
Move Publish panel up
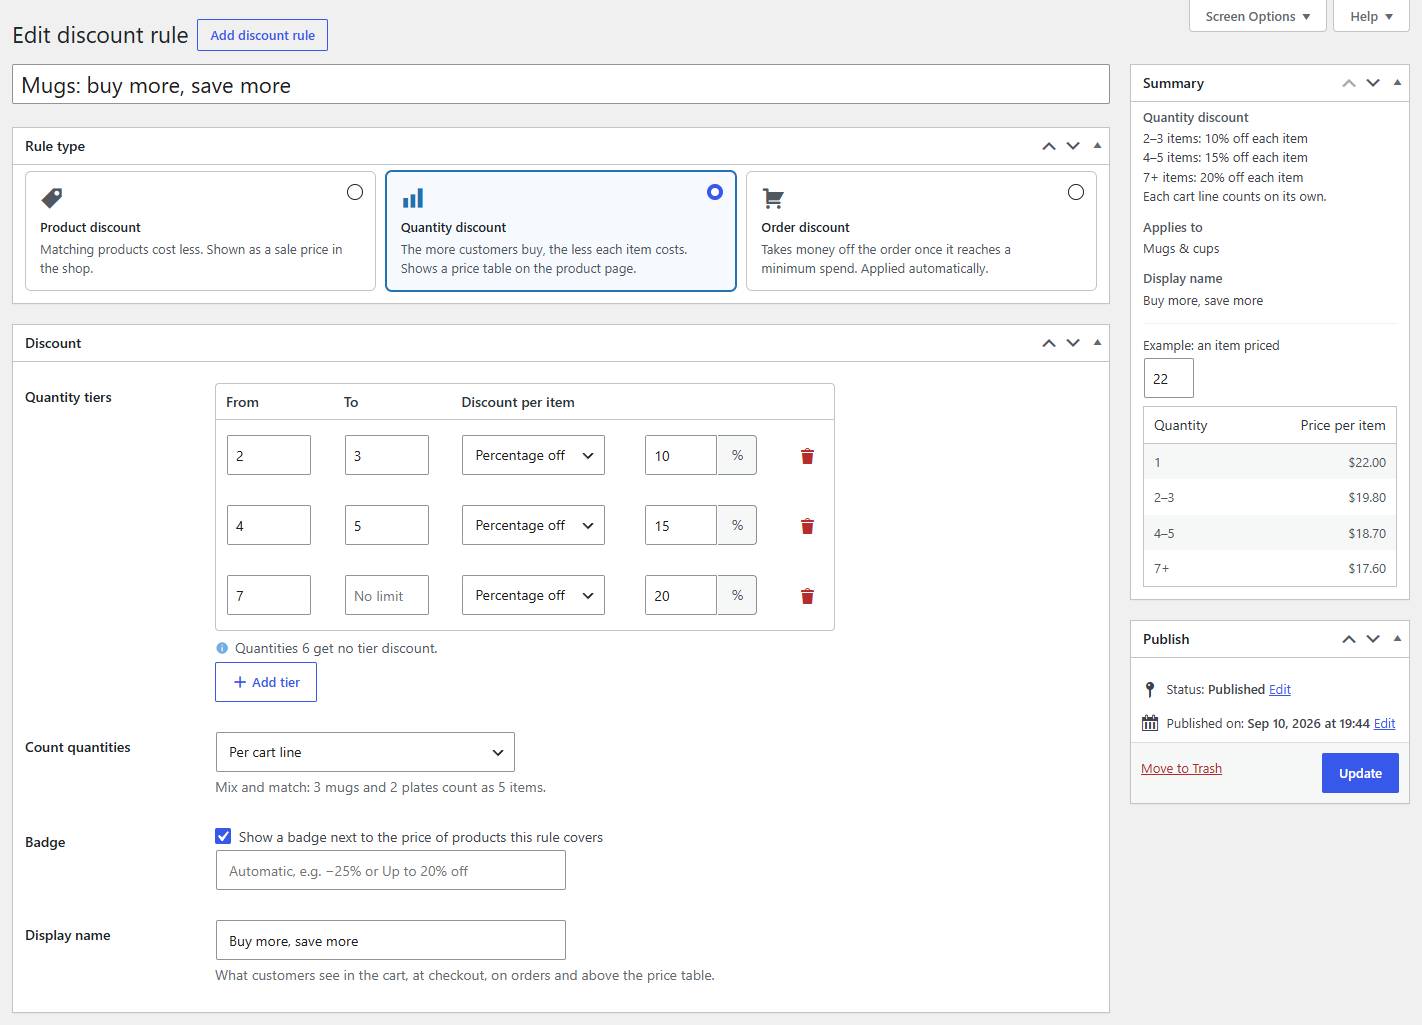(x=1349, y=639)
